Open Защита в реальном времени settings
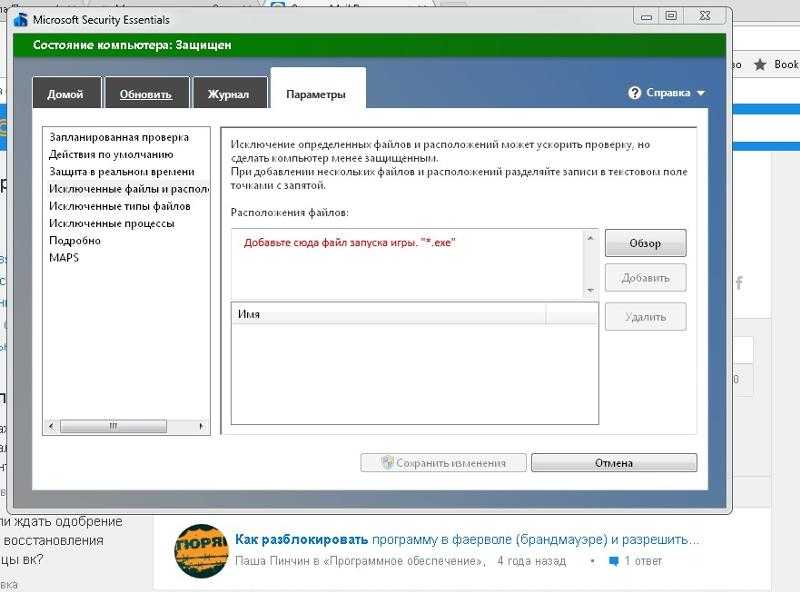 pyautogui.click(x=121, y=171)
